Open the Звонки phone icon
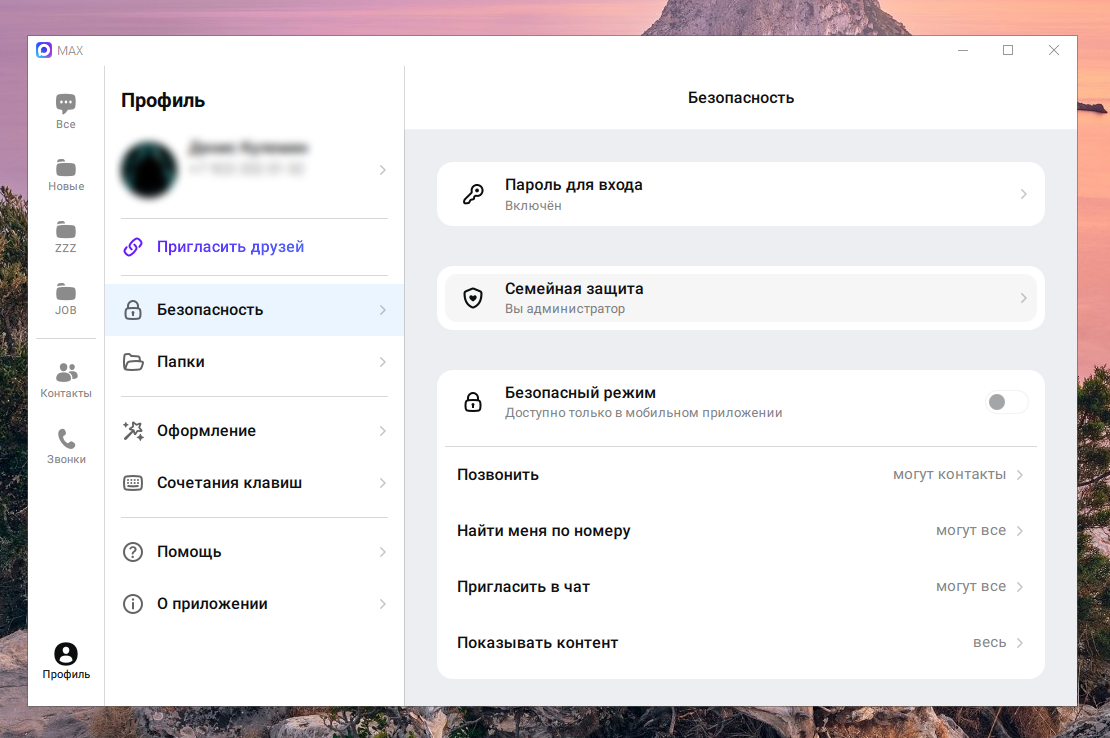The width and height of the screenshot is (1110, 738). click(x=66, y=440)
